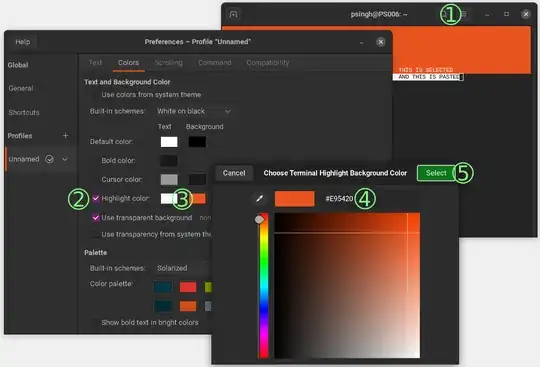Click second-row dark teal Color palette swatch

click(163, 306)
